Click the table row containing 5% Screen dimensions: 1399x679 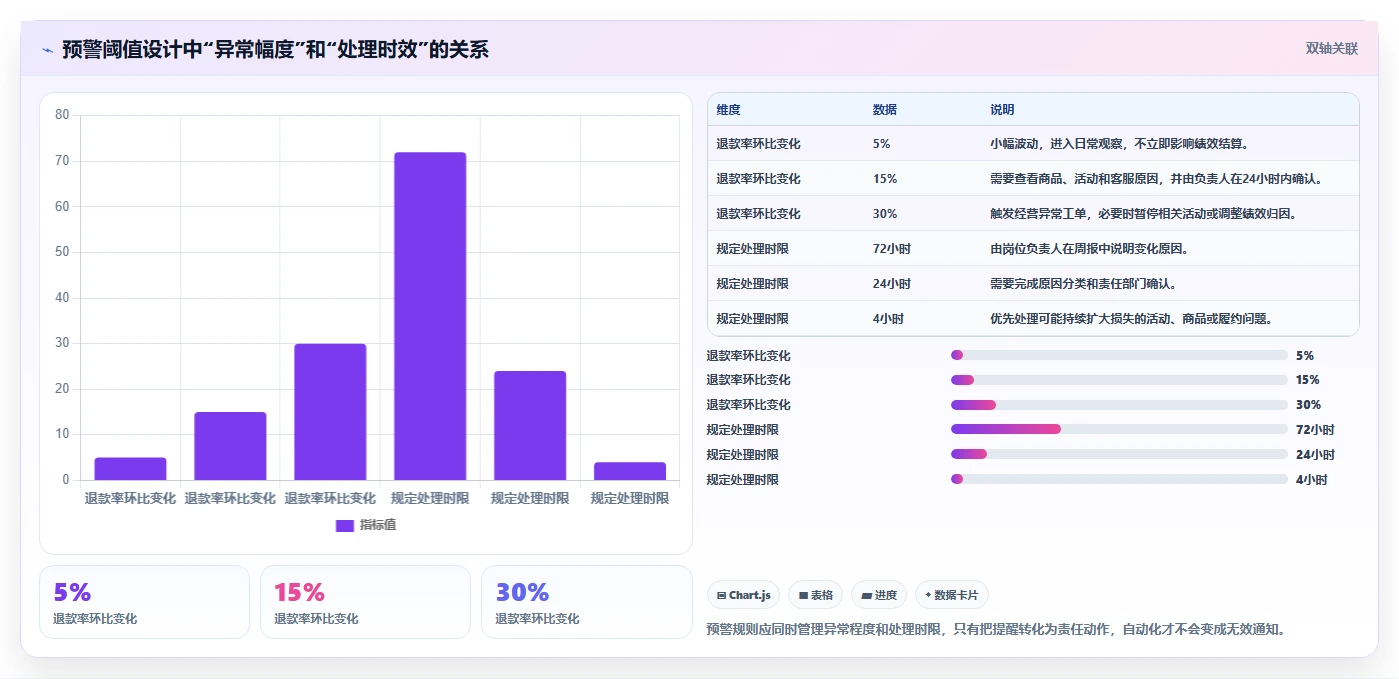click(x=1033, y=144)
